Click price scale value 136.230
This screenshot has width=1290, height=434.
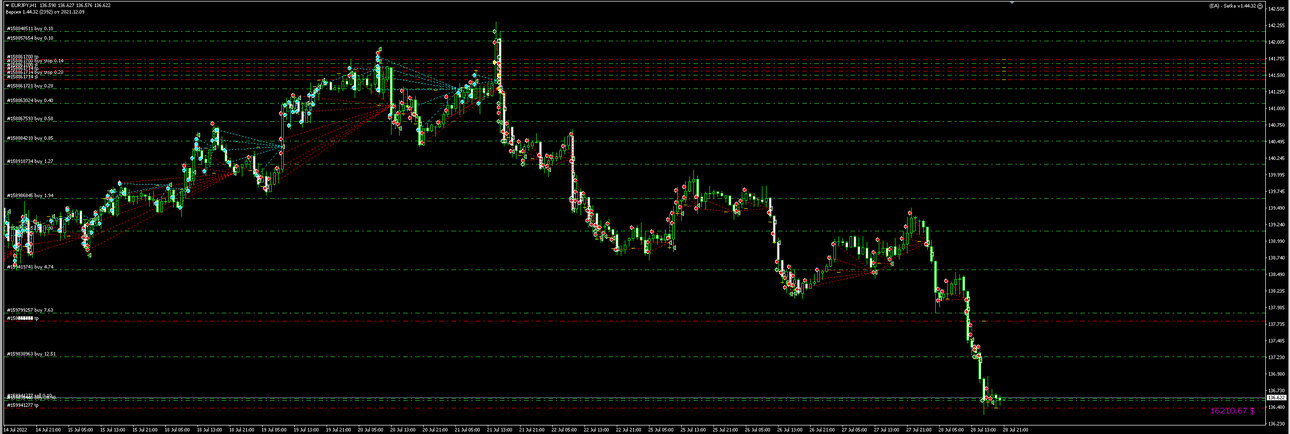(x=1277, y=423)
